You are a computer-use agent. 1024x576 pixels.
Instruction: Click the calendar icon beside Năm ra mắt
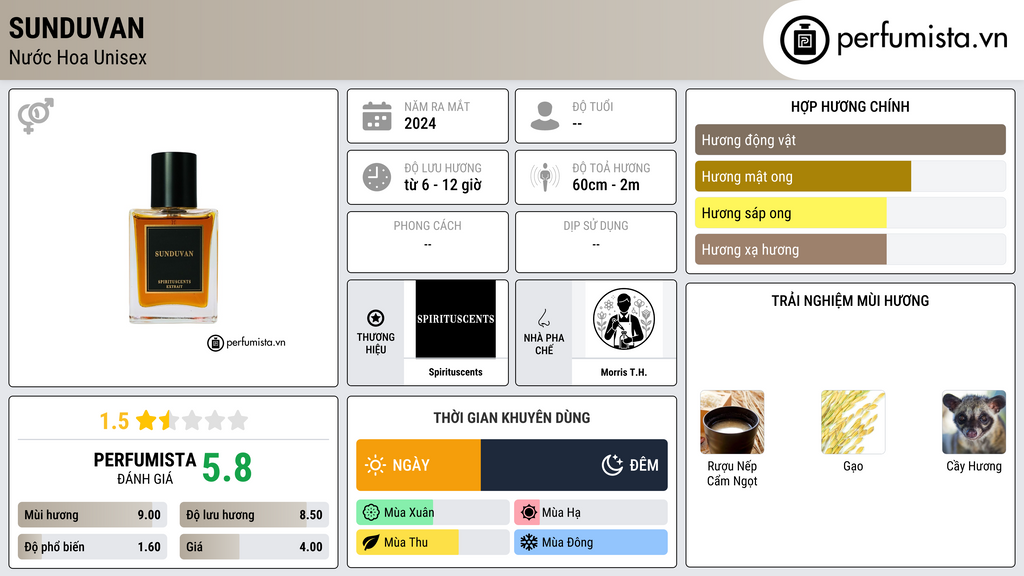[377, 116]
